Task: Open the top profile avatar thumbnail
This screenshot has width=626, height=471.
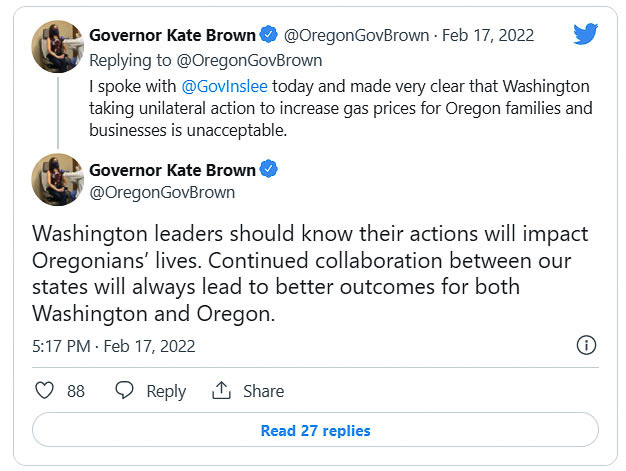Action: tap(58, 47)
